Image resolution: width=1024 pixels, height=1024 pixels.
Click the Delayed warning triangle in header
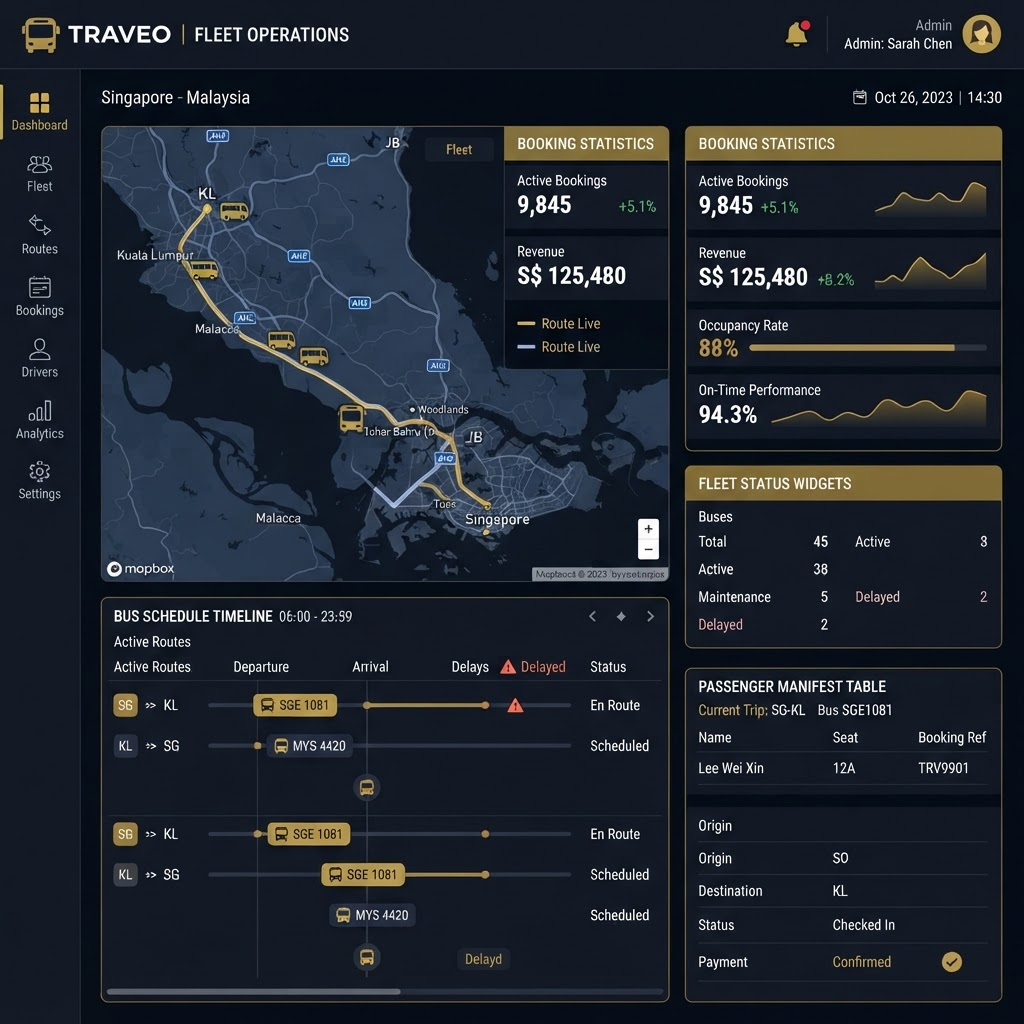(x=507, y=667)
